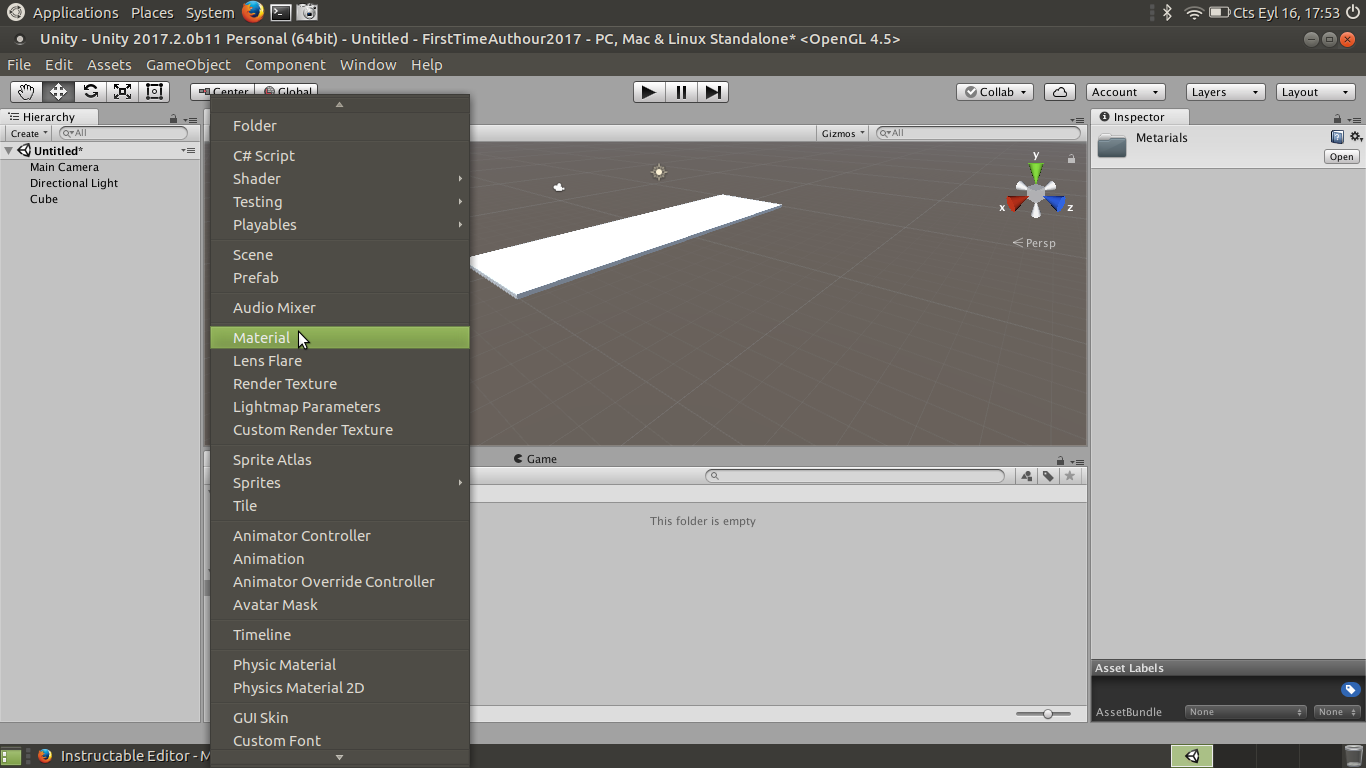
Task: Choose Prefab from the create menu
Action: [340, 278]
